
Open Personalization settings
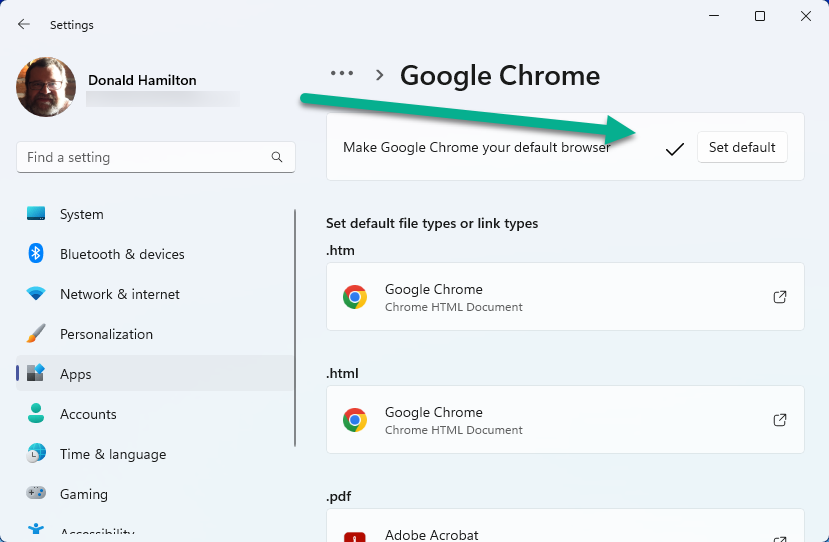[x=155, y=334]
